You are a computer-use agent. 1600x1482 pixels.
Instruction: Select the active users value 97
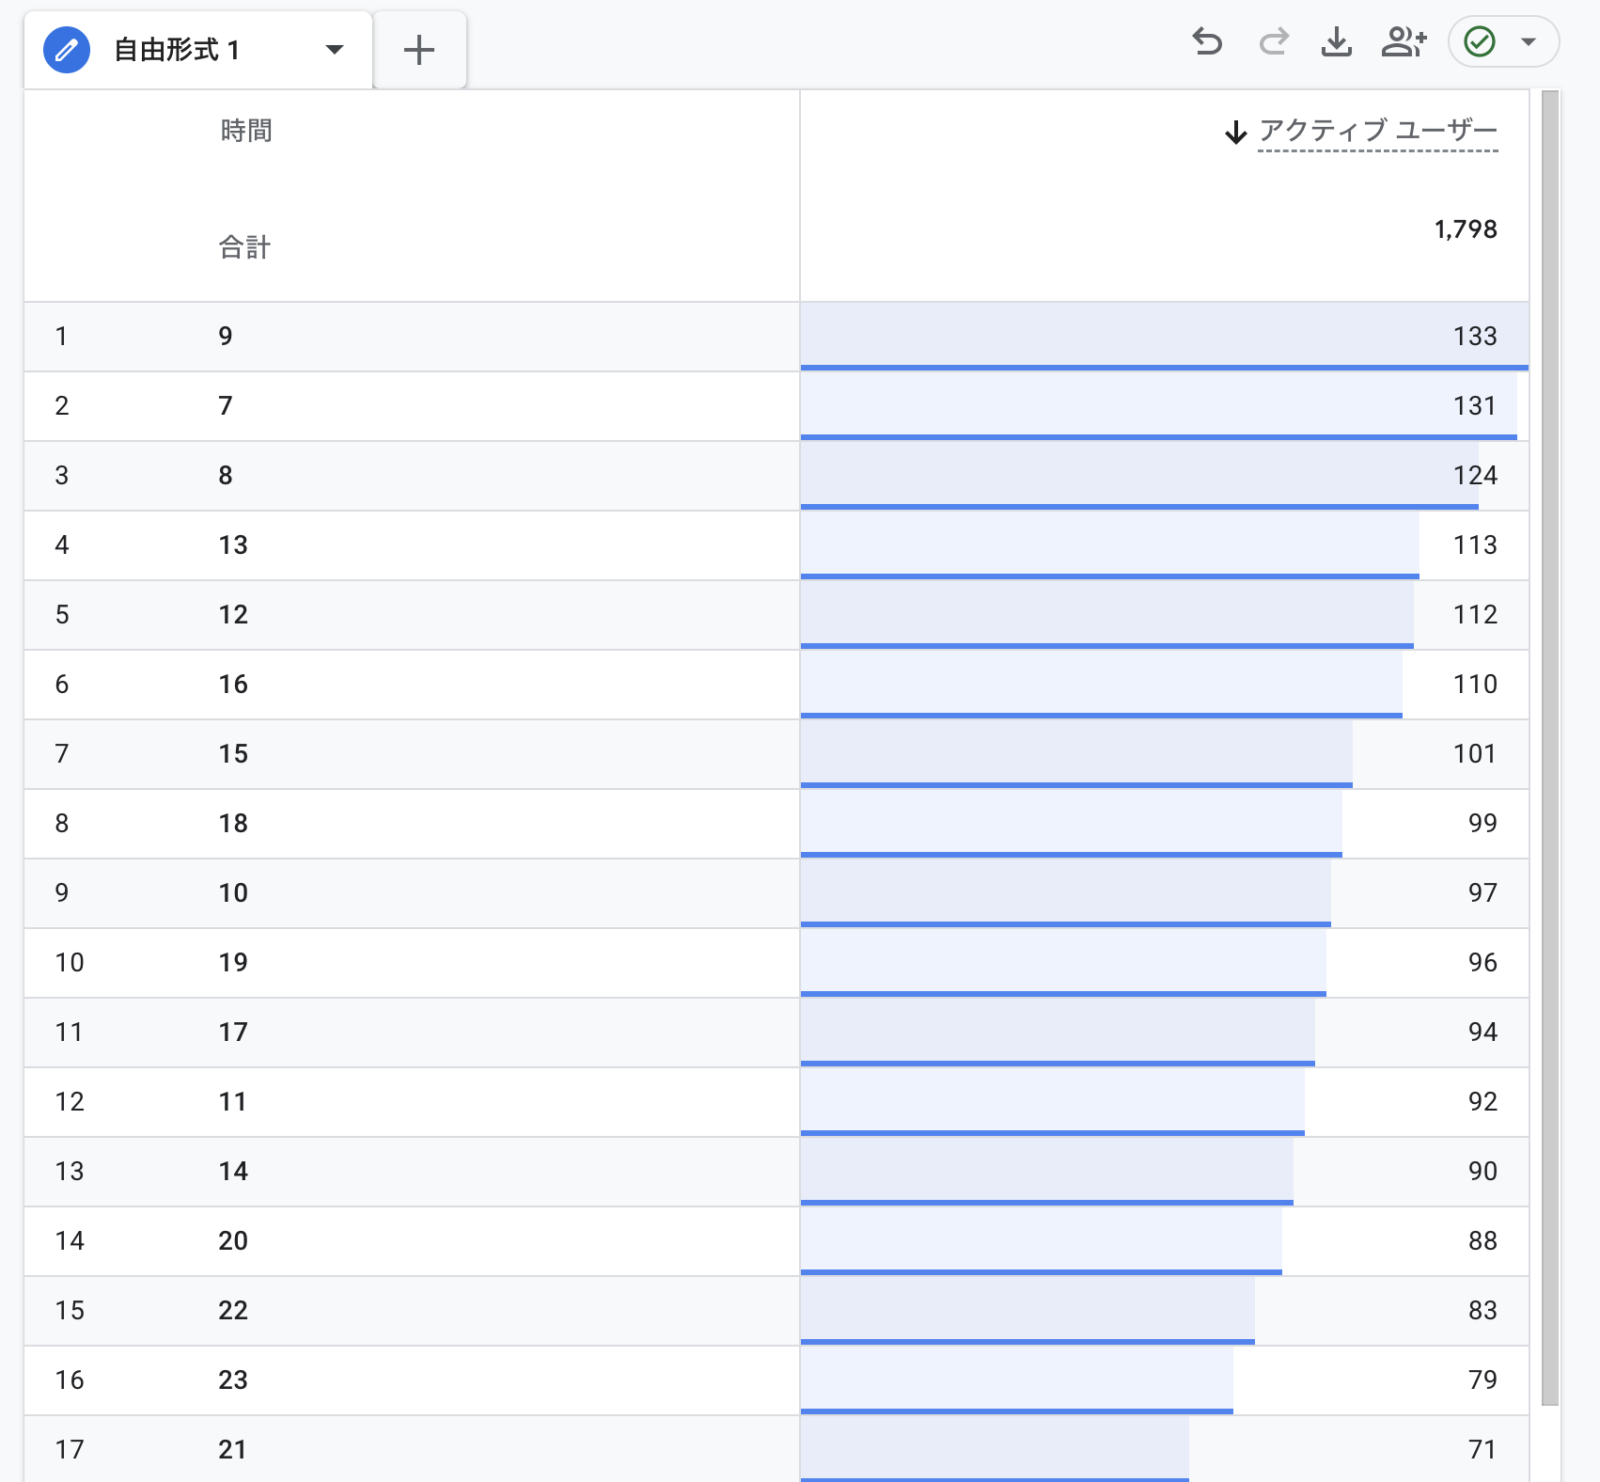pyautogui.click(x=1483, y=892)
